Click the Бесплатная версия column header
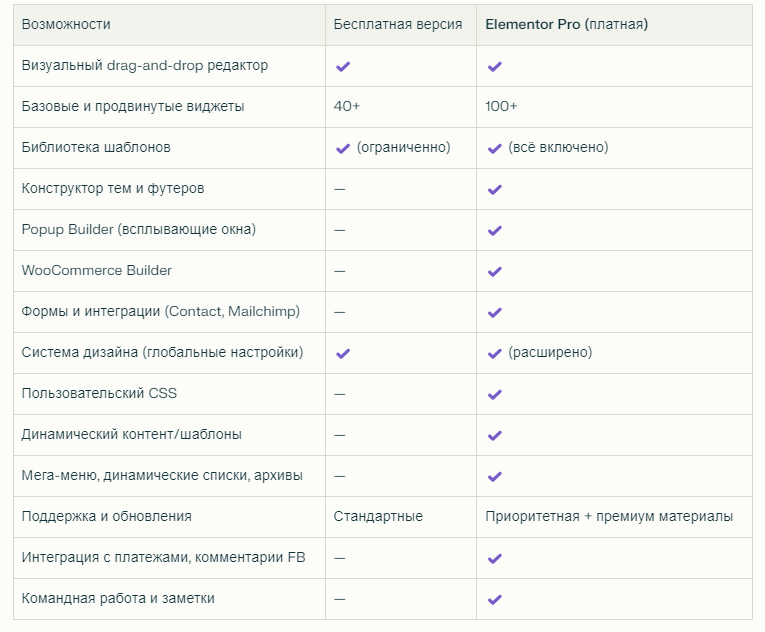This screenshot has height=632, width=765. [398, 24]
